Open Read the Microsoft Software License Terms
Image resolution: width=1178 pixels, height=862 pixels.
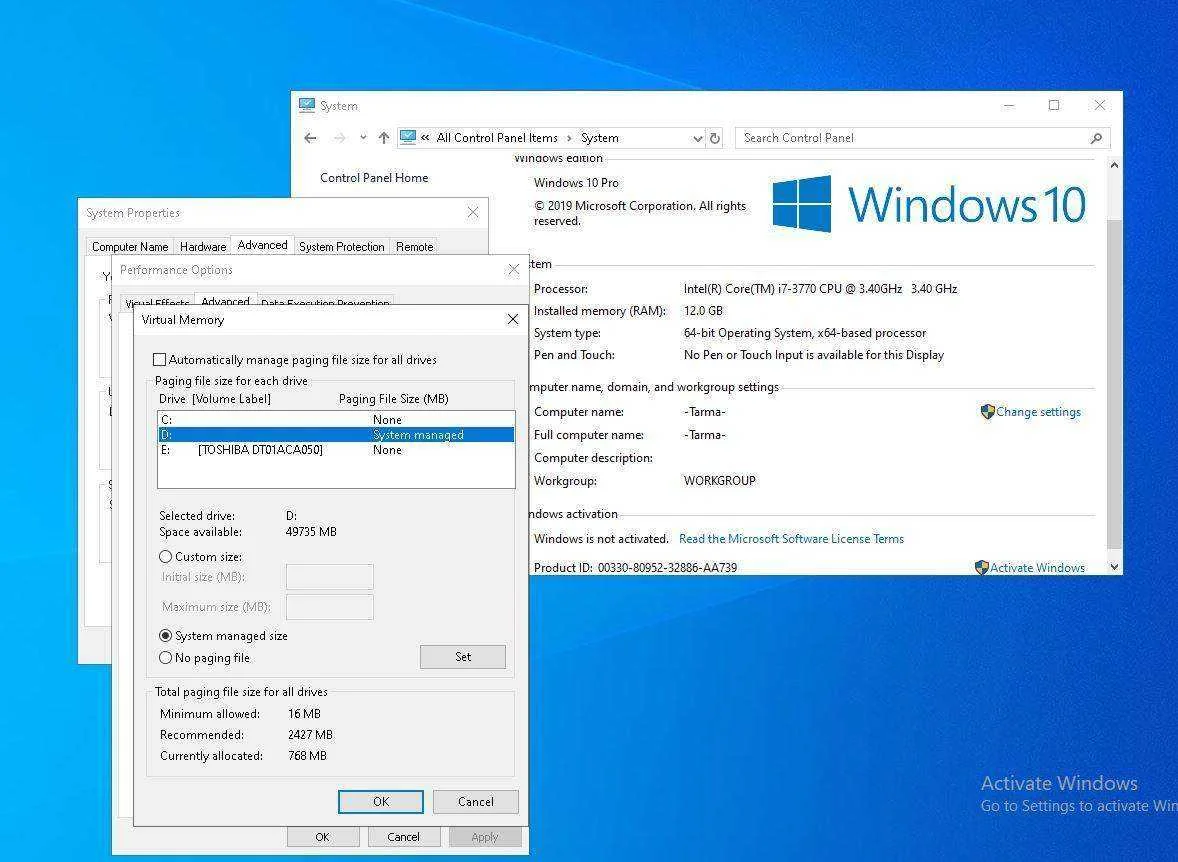[x=791, y=539]
